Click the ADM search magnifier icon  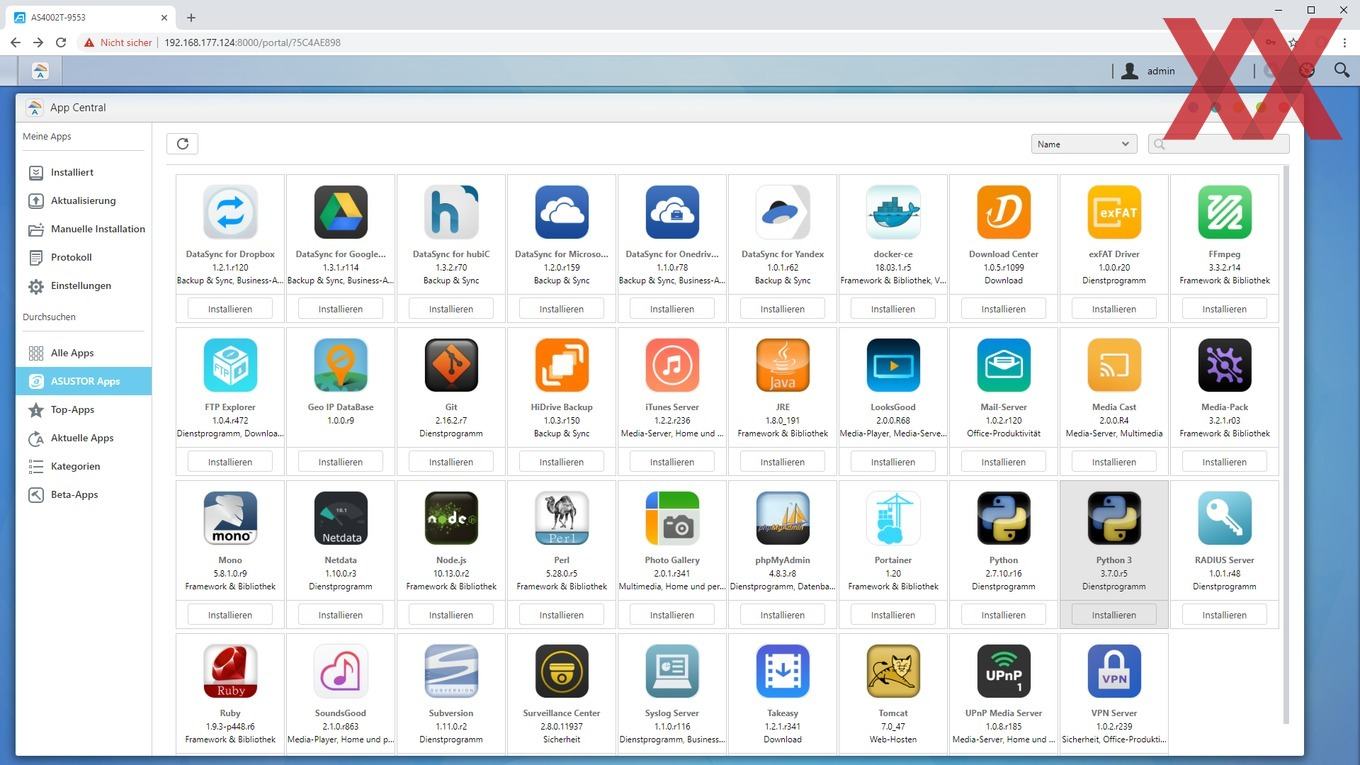click(x=1342, y=70)
